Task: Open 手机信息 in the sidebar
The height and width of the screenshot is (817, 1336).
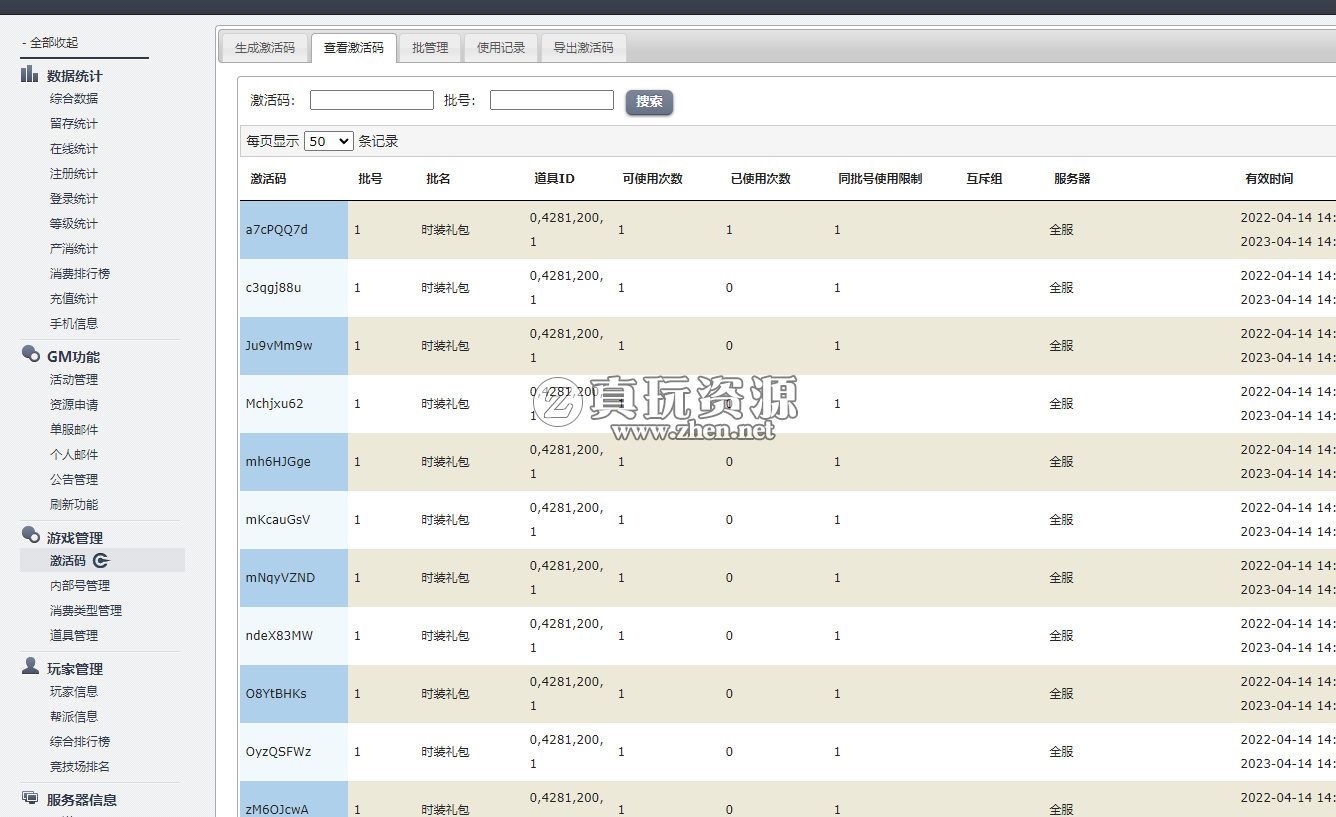Action: [74, 324]
